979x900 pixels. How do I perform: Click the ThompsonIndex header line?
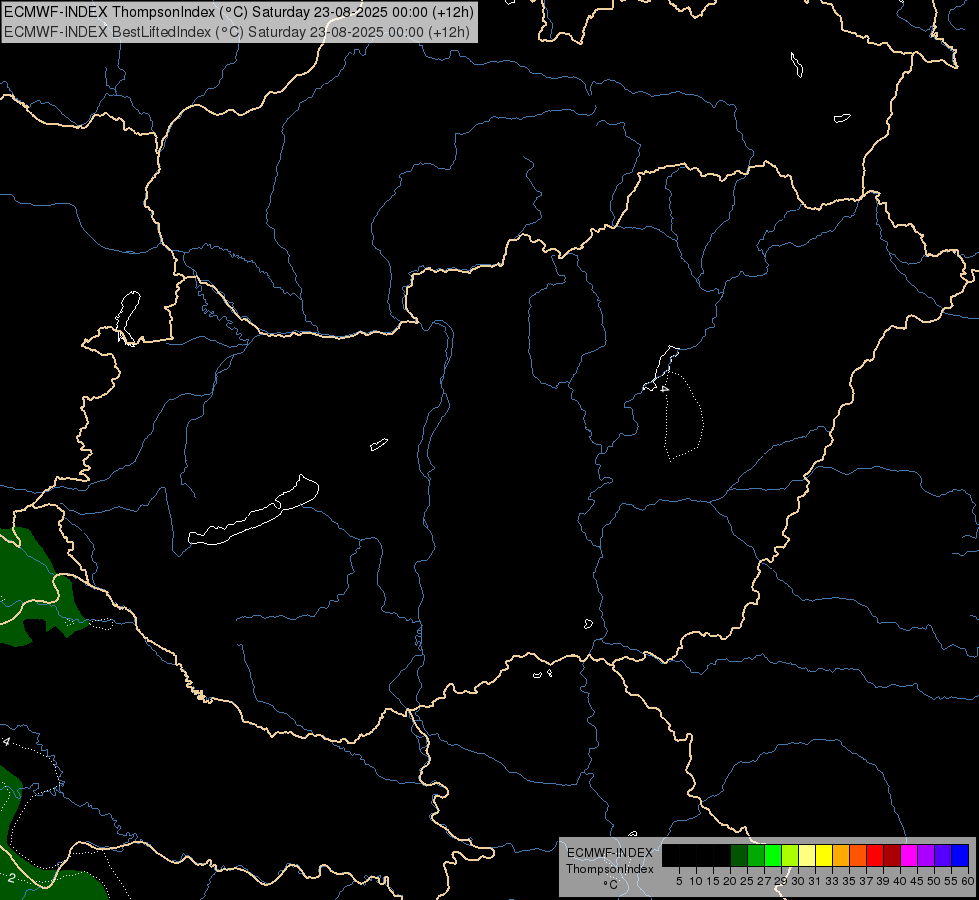pyautogui.click(x=239, y=12)
